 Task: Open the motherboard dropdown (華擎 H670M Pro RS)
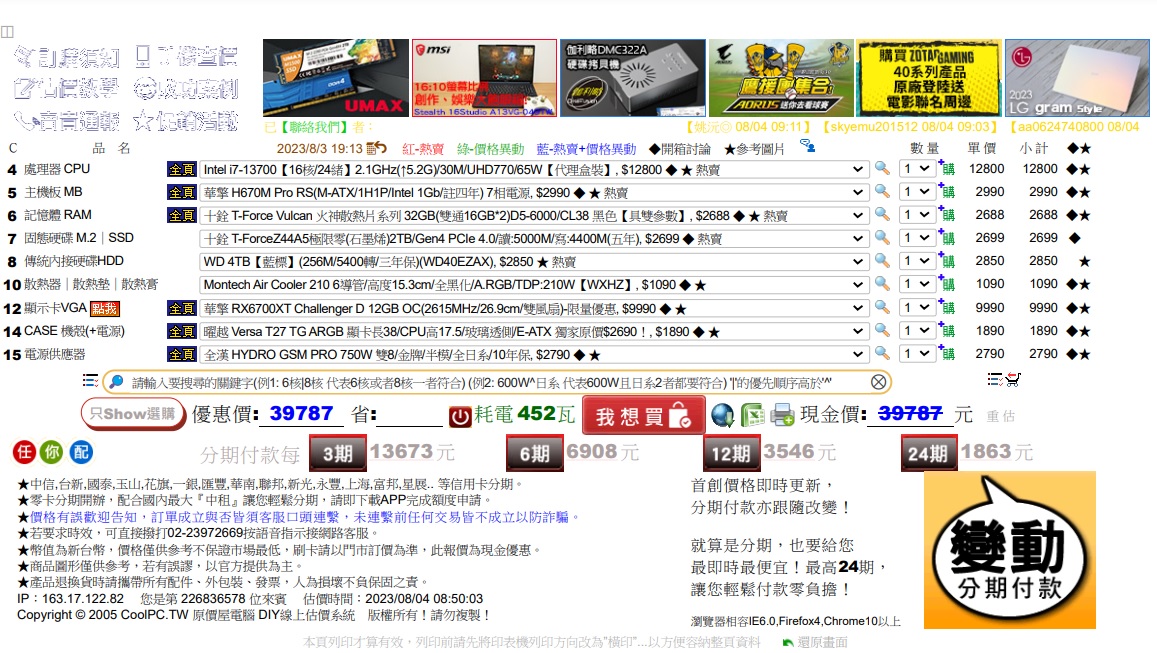533,192
